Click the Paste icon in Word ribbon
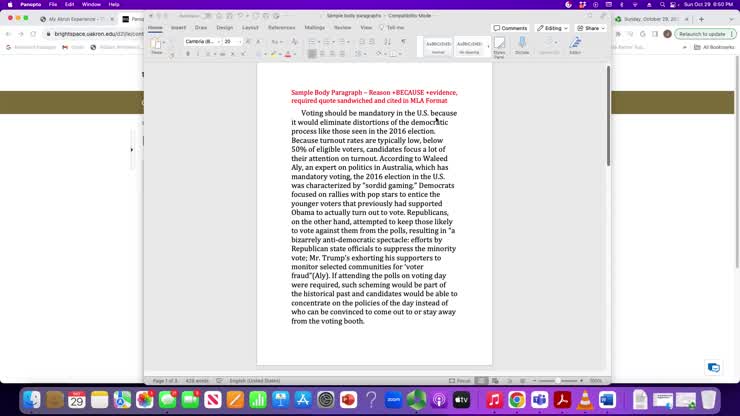 tap(156, 44)
